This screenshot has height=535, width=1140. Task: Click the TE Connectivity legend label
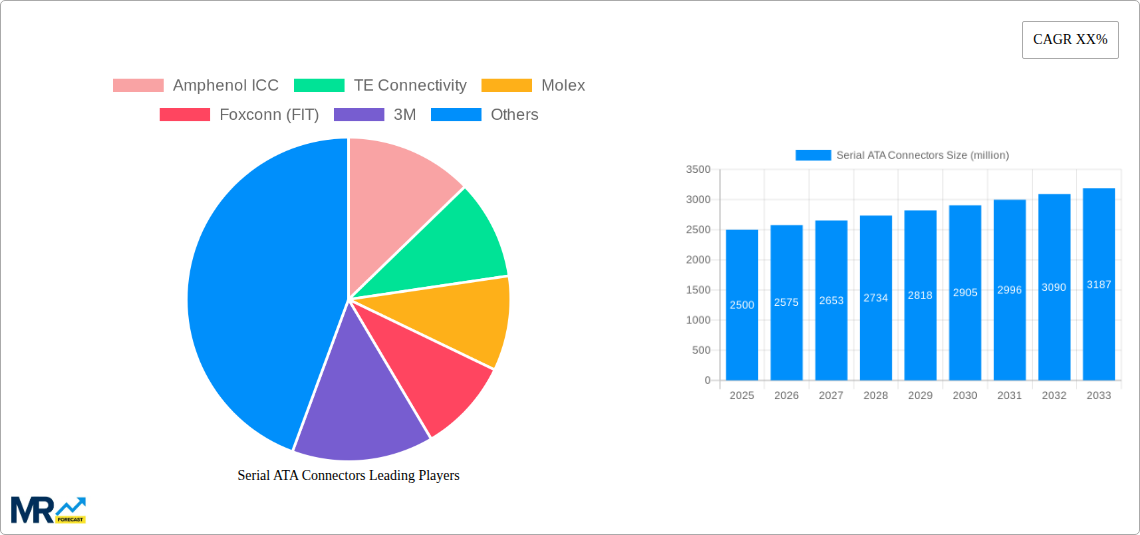[x=410, y=86]
